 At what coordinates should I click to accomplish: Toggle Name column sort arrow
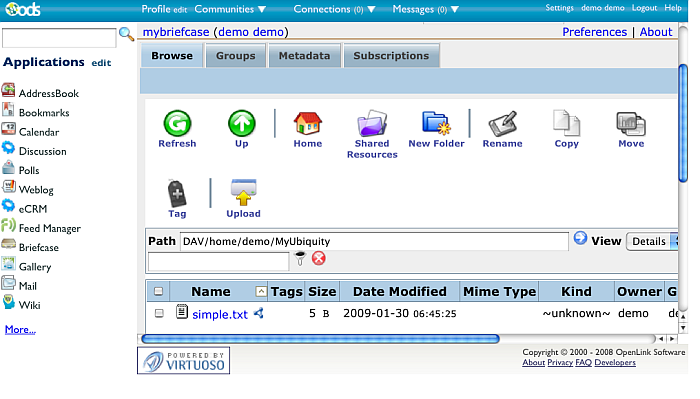click(x=261, y=291)
